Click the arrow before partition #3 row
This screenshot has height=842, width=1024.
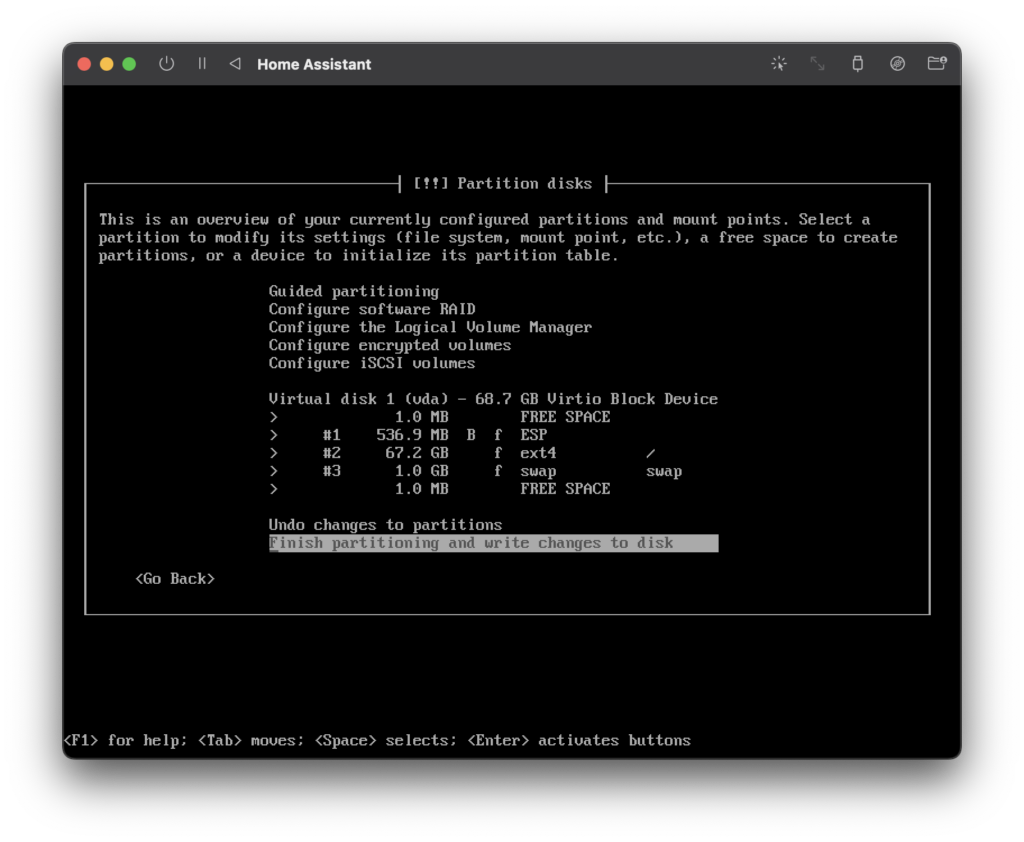pyautogui.click(x=274, y=471)
